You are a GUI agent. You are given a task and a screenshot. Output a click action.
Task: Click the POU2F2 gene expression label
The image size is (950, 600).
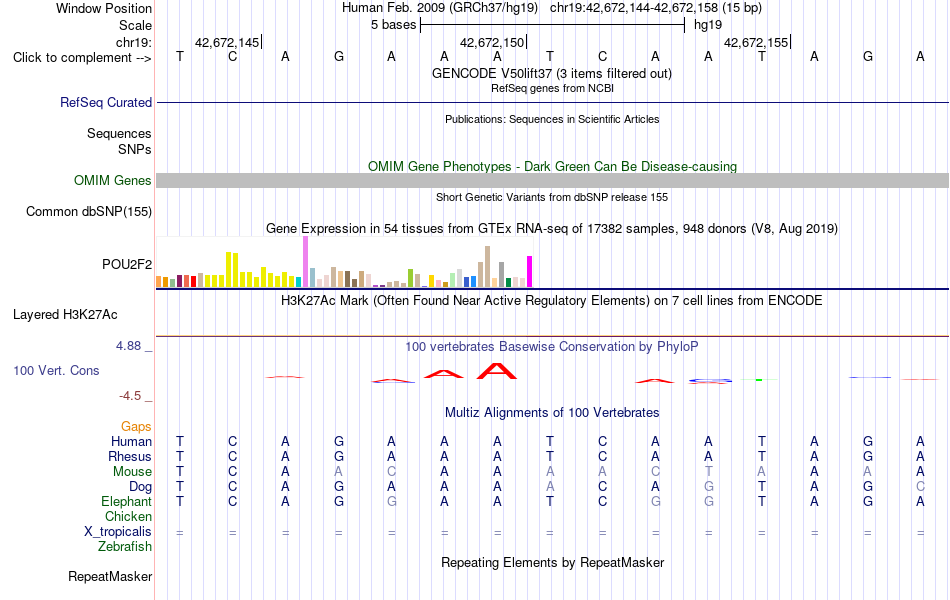pyautogui.click(x=127, y=264)
